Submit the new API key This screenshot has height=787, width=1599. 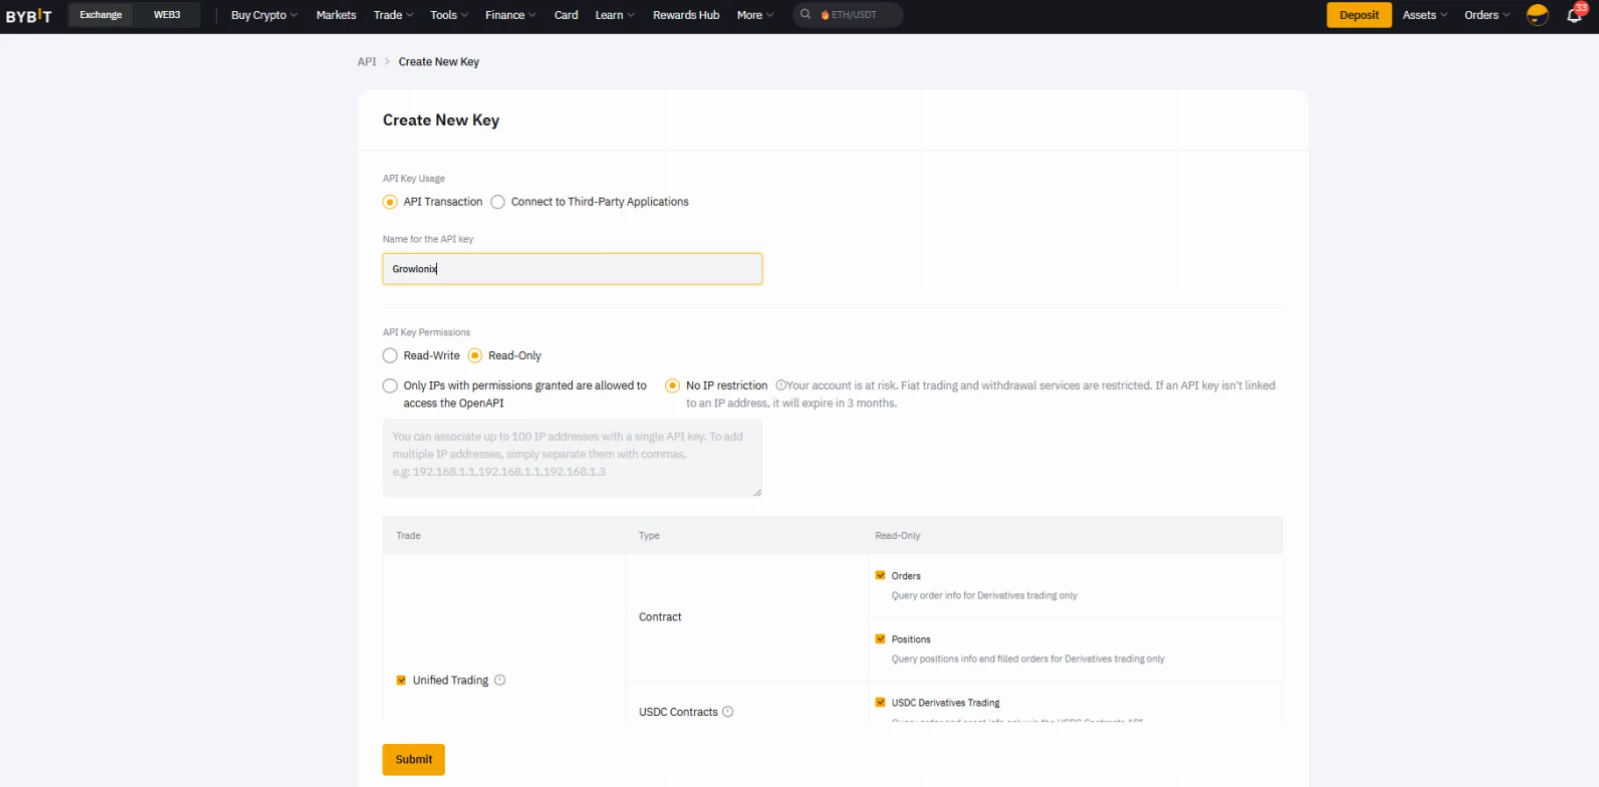(x=414, y=760)
